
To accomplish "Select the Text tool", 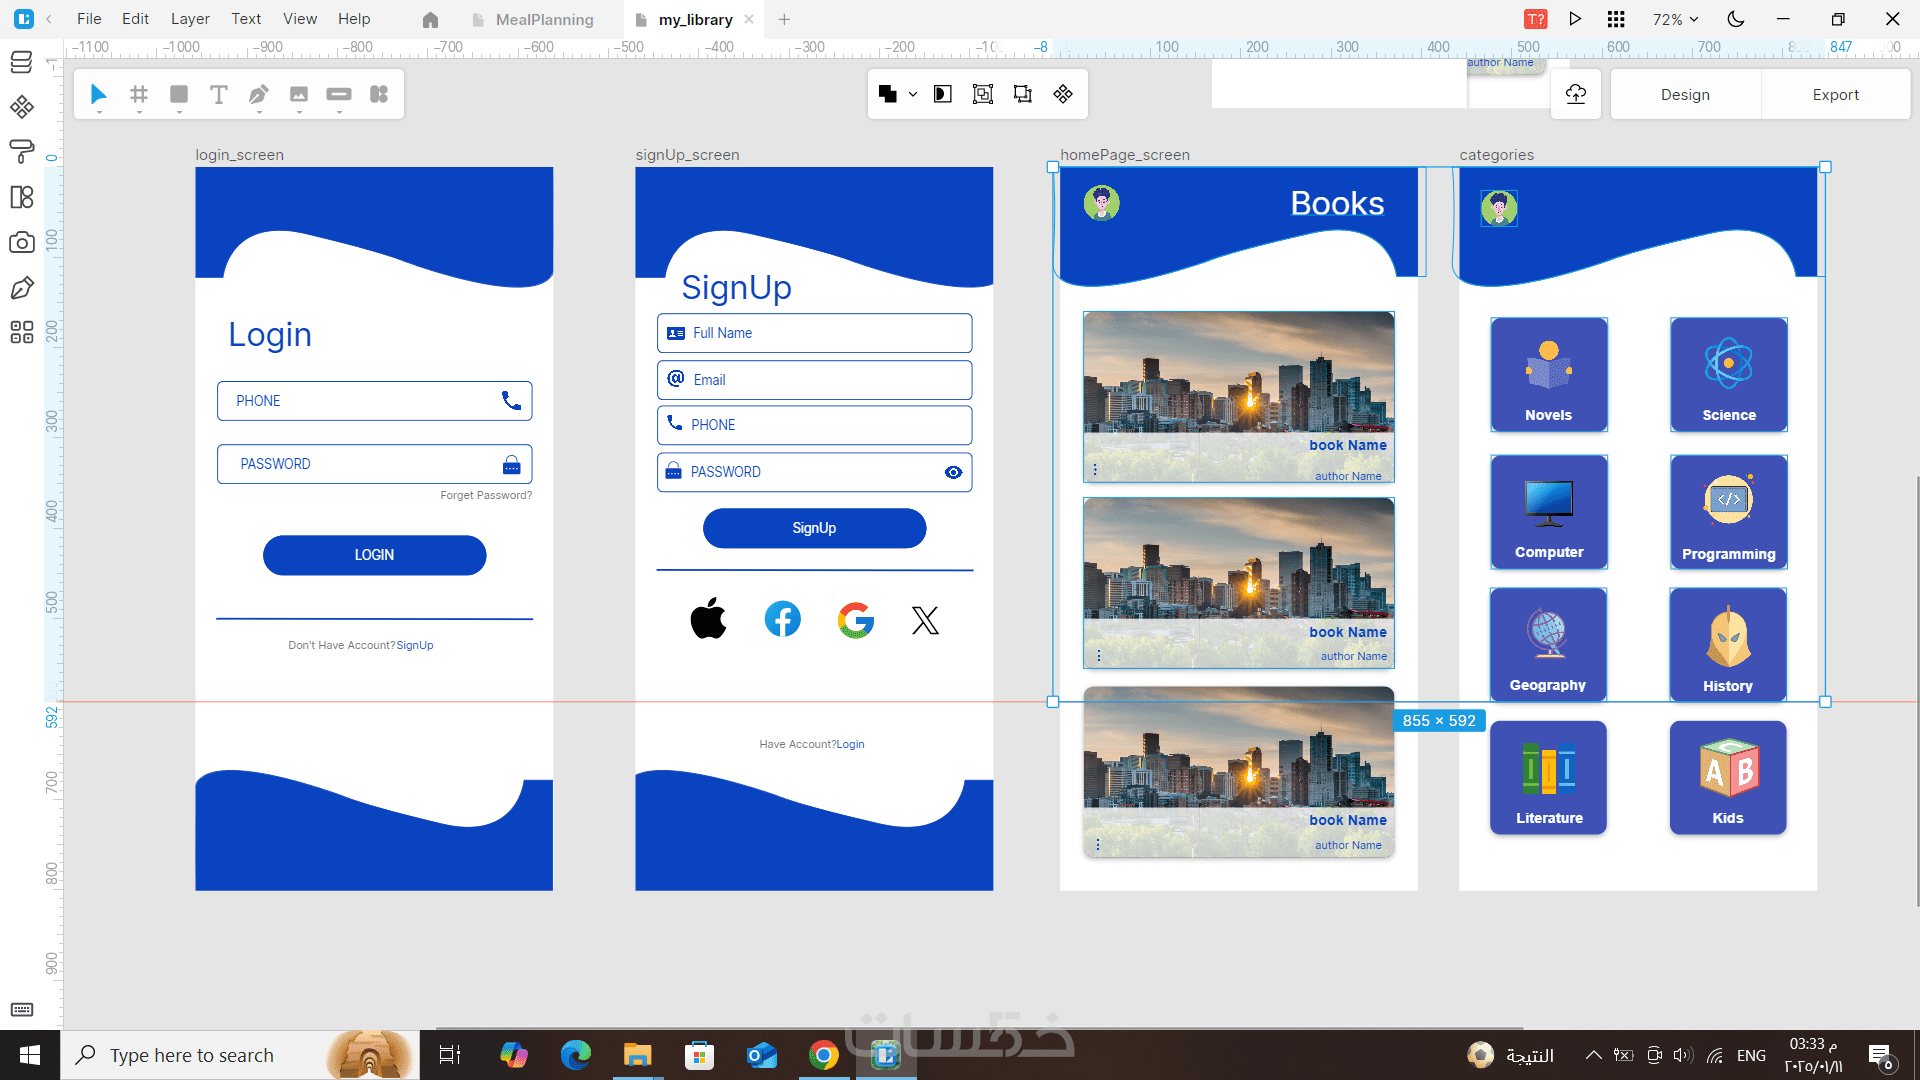I will (218, 94).
